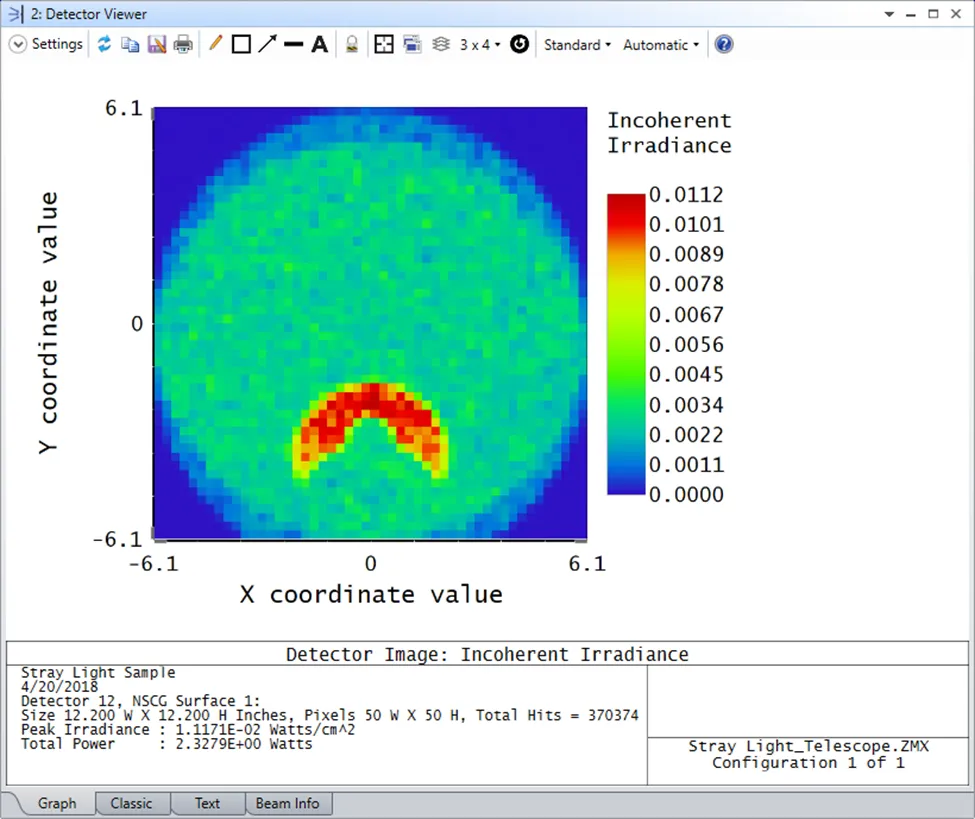Open the Automatic dropdown menu
975x819 pixels.
pos(661,45)
